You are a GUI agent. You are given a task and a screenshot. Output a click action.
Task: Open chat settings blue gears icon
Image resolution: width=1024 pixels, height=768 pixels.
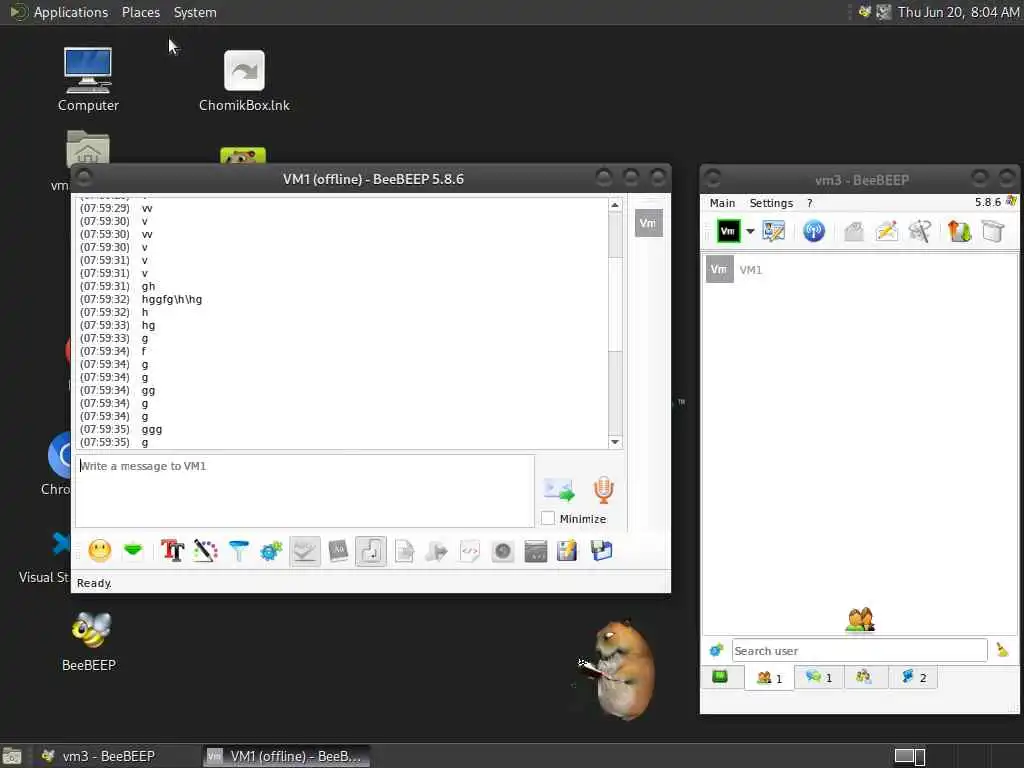tap(272, 551)
